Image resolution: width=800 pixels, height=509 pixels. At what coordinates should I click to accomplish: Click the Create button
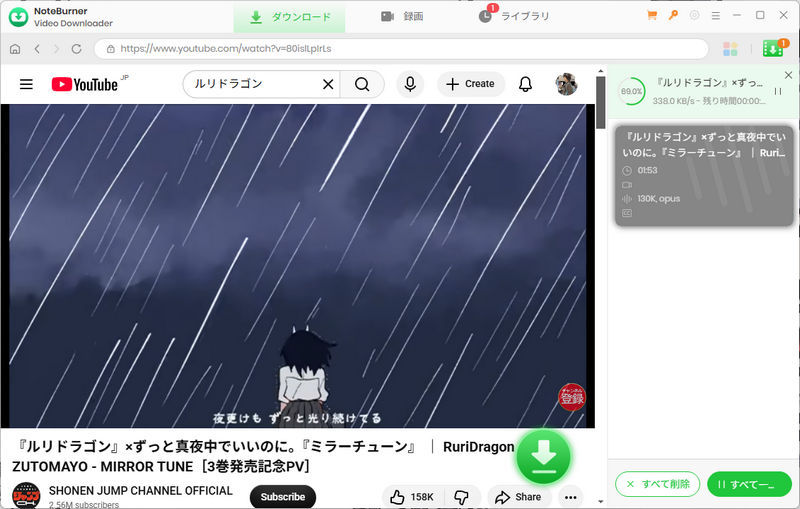471,84
